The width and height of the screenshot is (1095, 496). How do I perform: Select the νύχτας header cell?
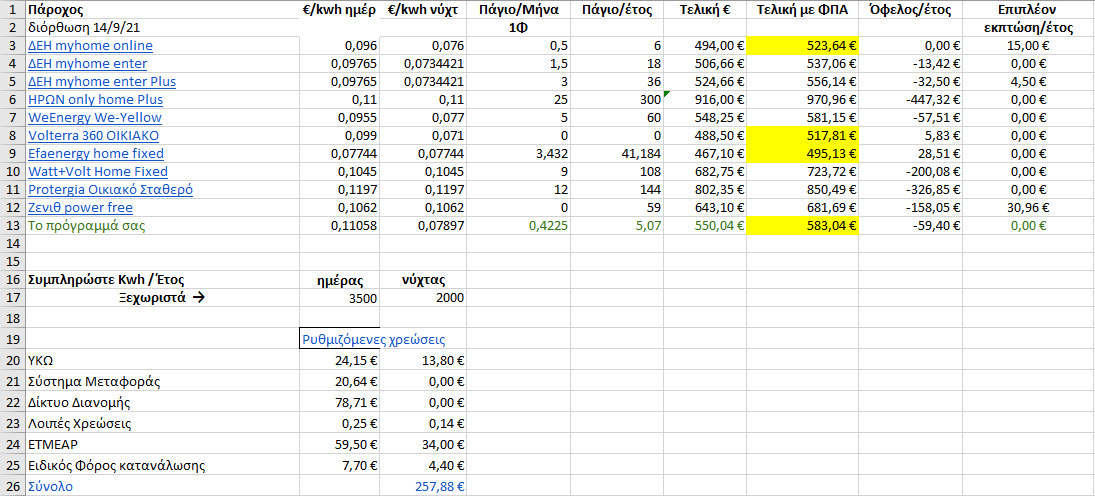(423, 280)
